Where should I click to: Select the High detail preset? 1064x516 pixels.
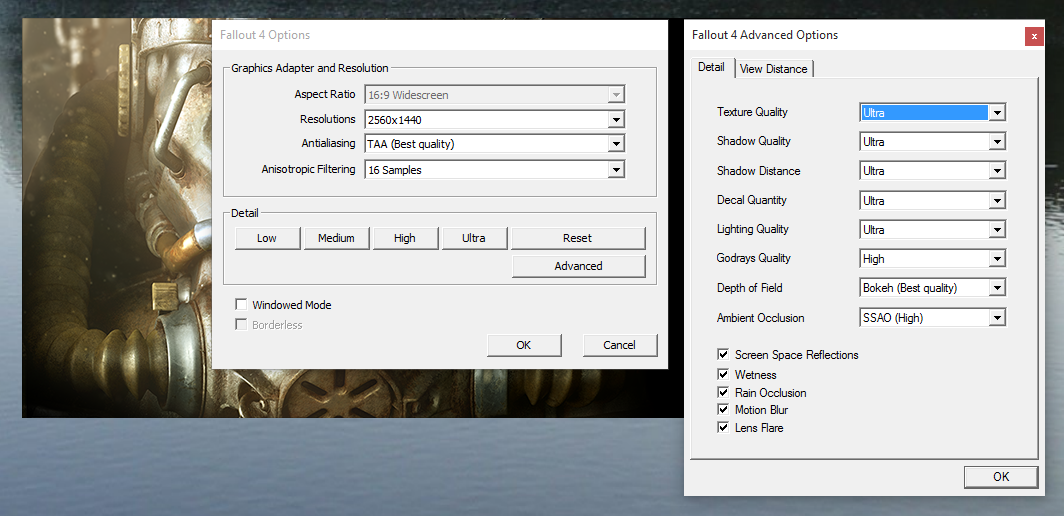(404, 238)
